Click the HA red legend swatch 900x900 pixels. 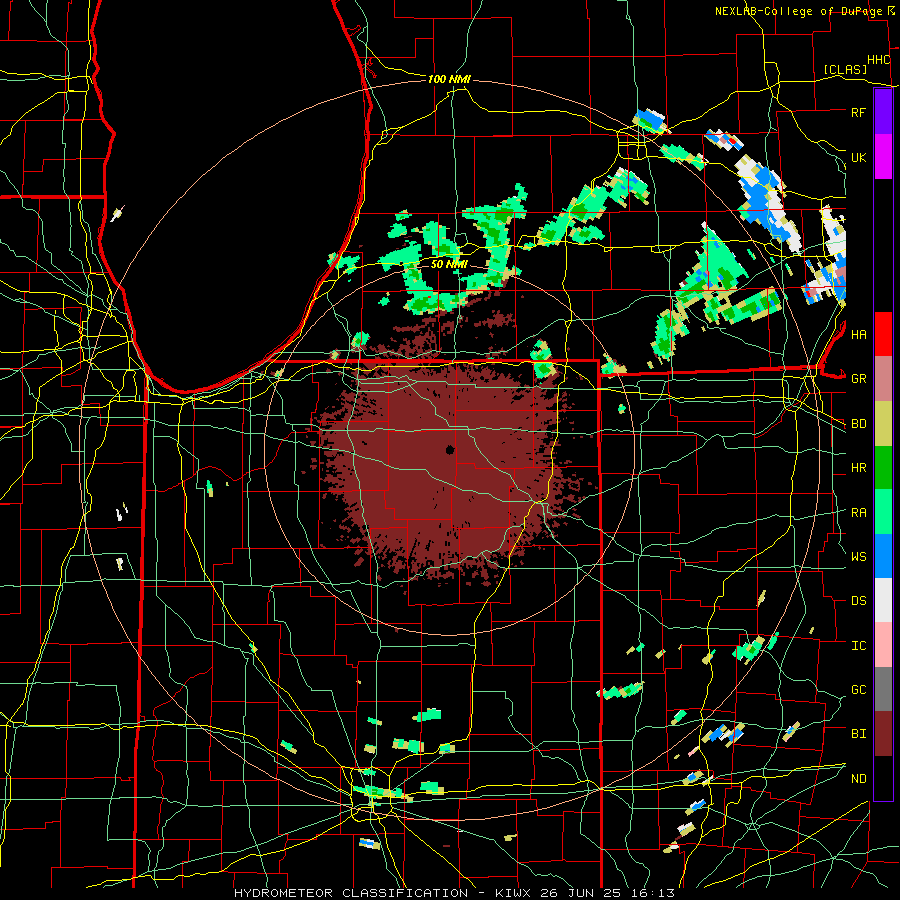[x=883, y=334]
